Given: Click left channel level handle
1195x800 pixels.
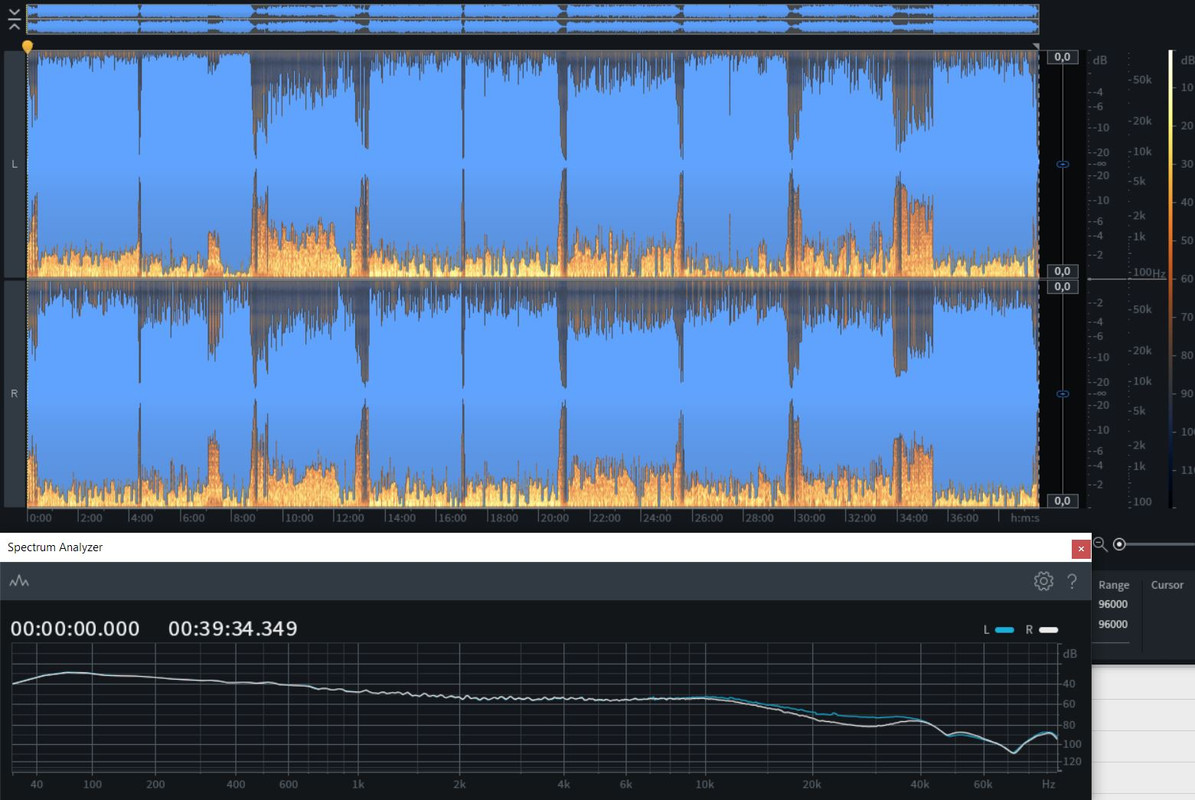Looking at the screenshot, I should click(1062, 165).
